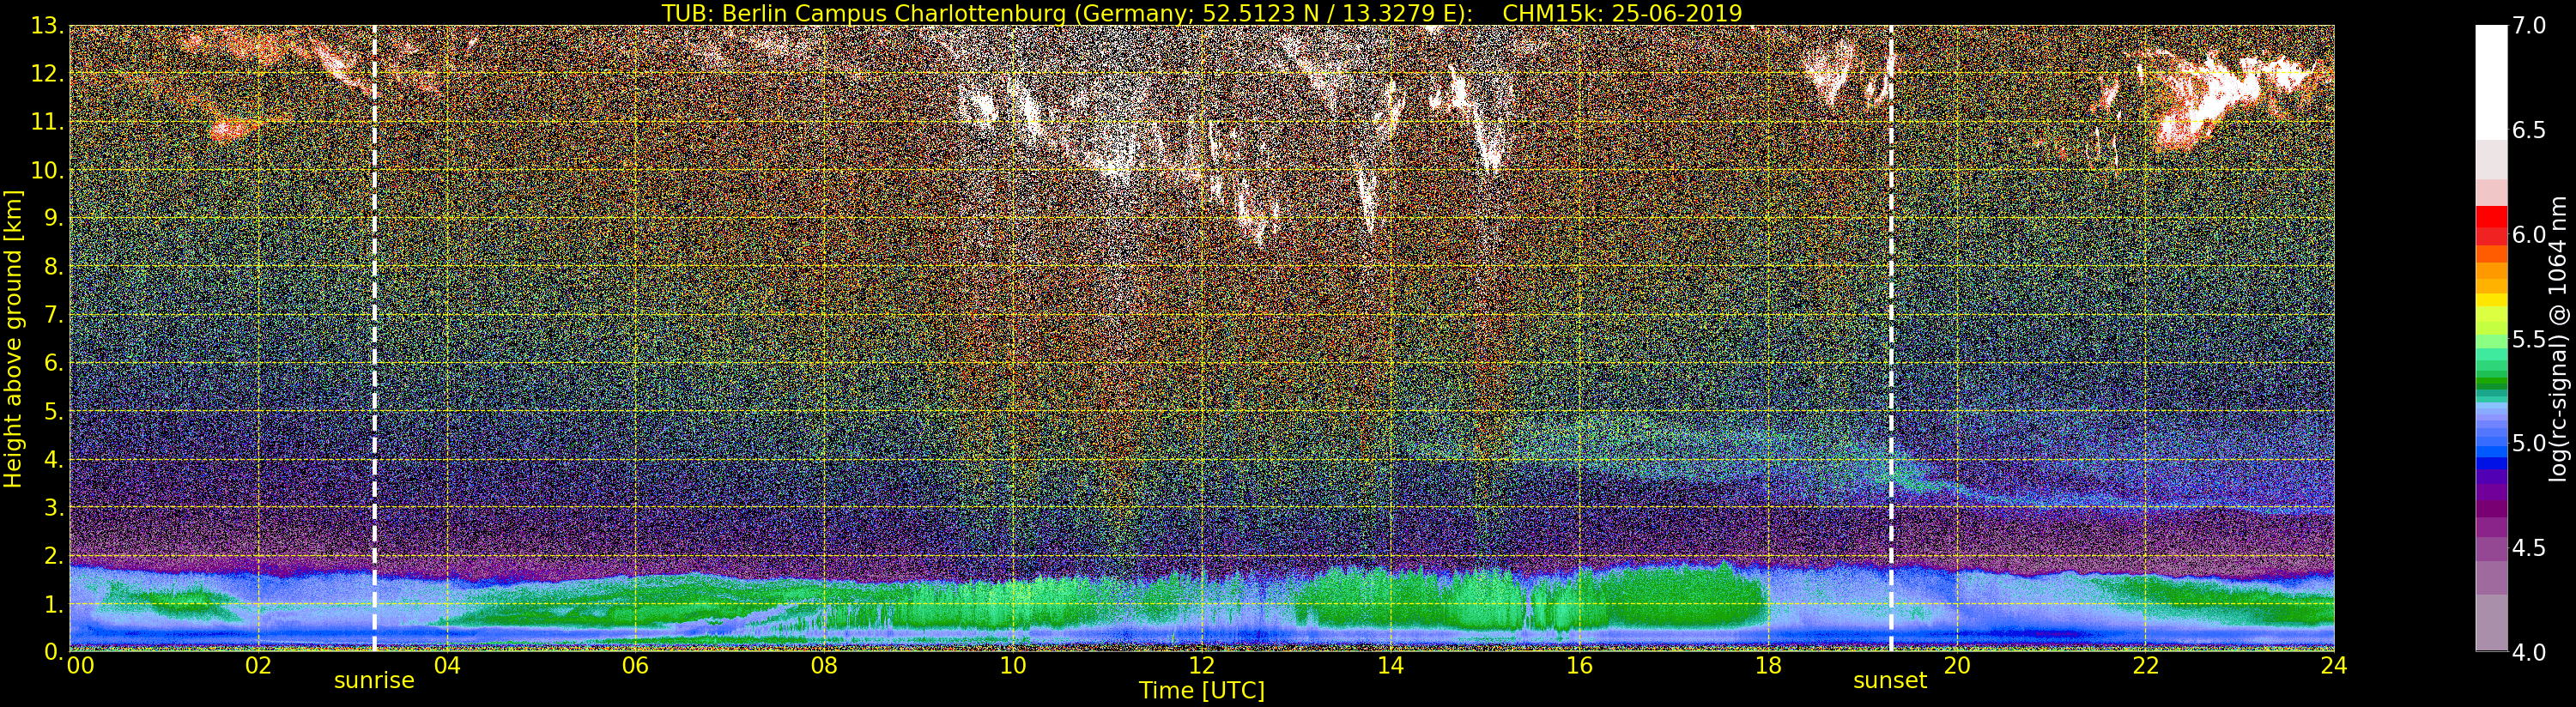Click height axis tick '0.'

point(54,651)
